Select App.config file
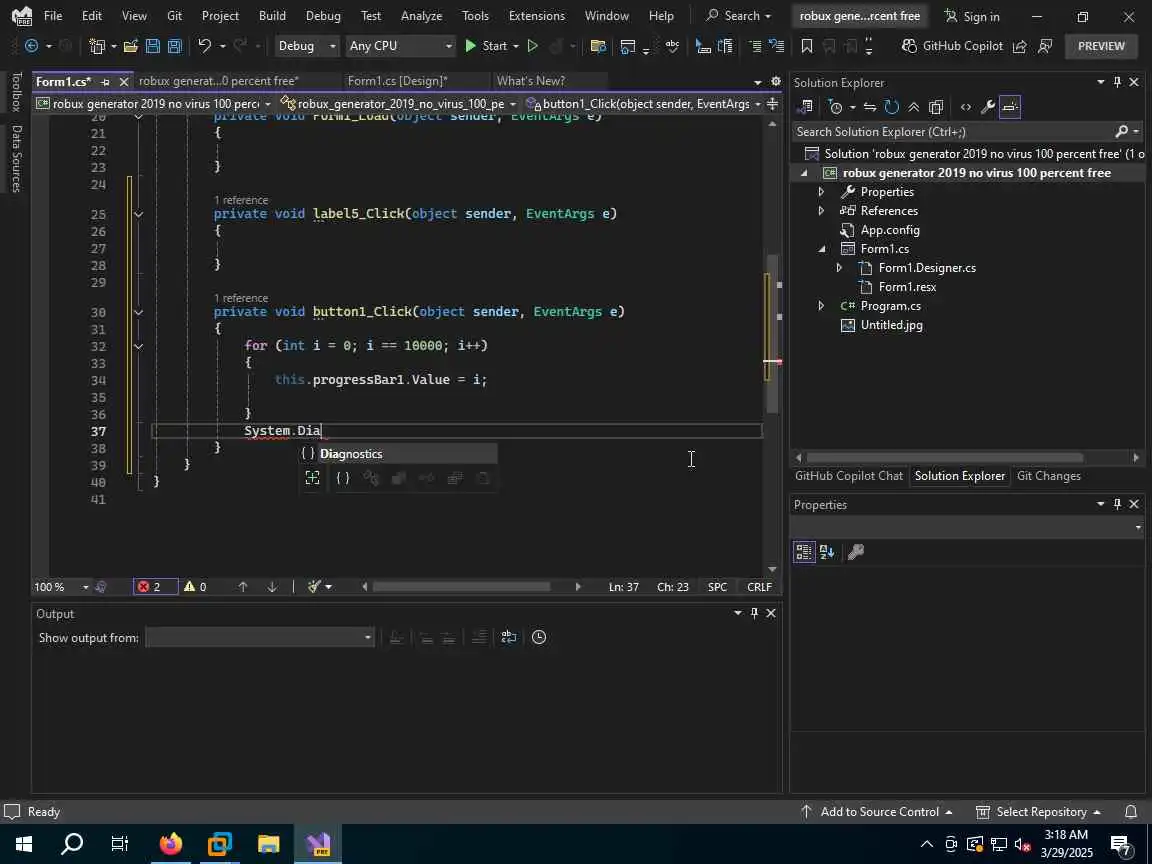Viewport: 1152px width, 864px height. pyautogui.click(x=890, y=230)
